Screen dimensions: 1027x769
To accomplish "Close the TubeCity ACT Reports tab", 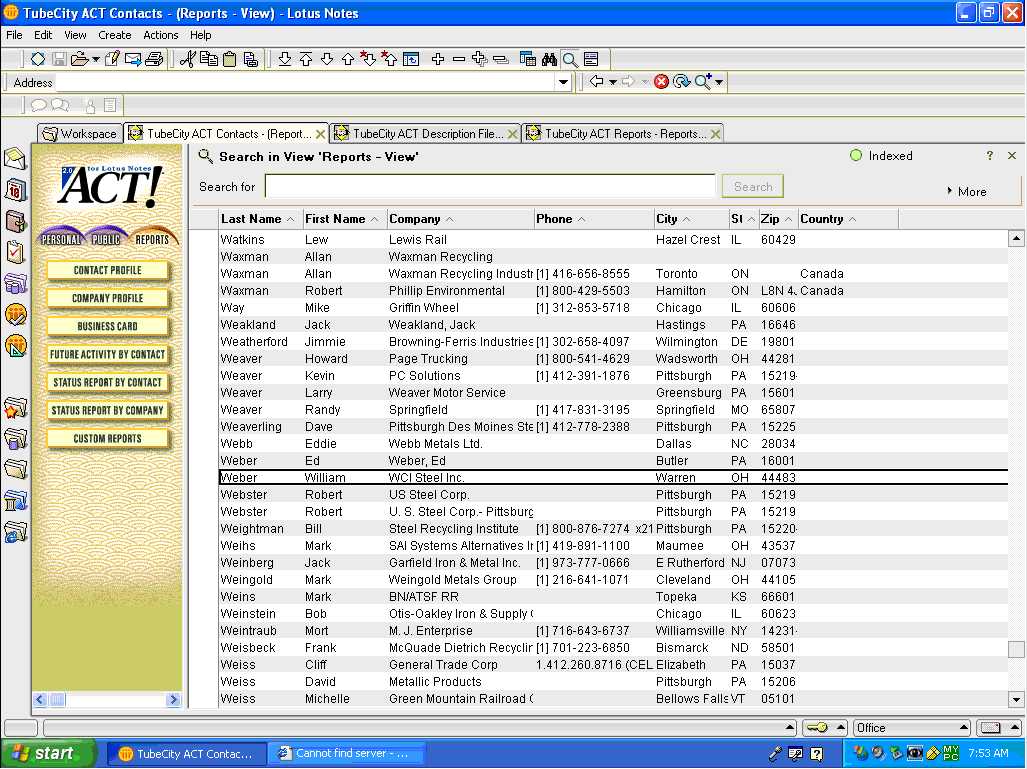I will click(715, 134).
